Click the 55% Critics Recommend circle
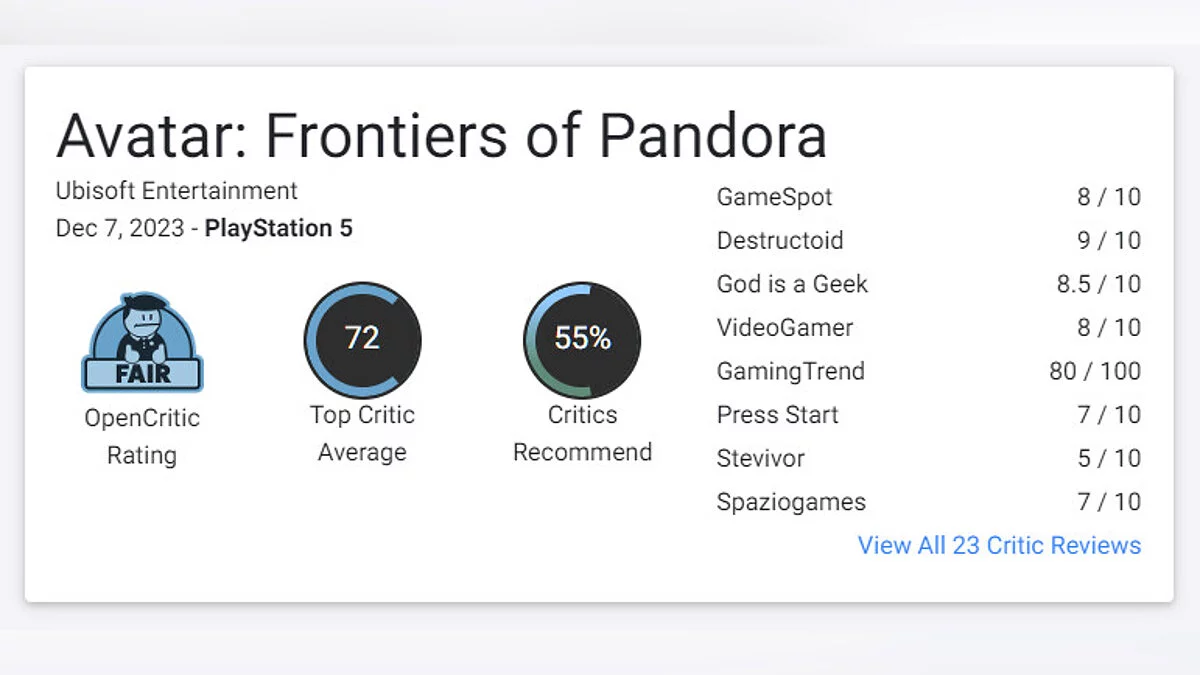This screenshot has width=1200, height=675. click(x=582, y=339)
